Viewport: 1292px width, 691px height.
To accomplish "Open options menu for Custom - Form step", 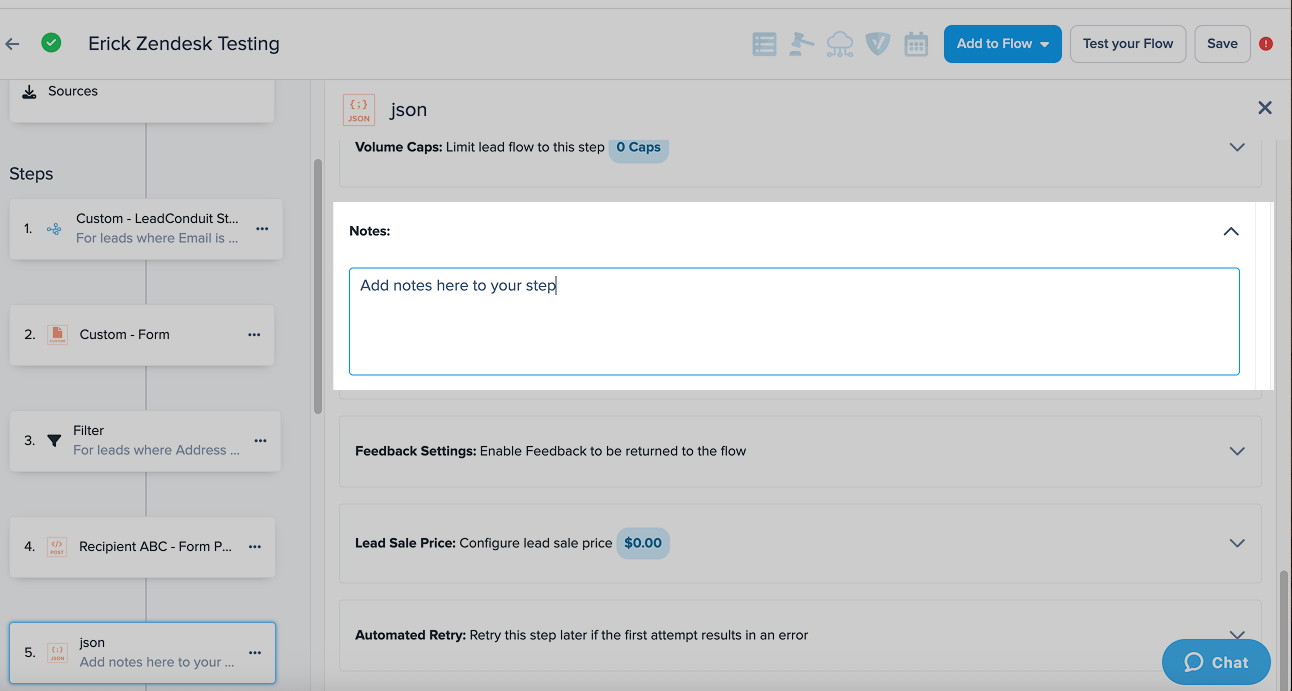I will (x=254, y=335).
